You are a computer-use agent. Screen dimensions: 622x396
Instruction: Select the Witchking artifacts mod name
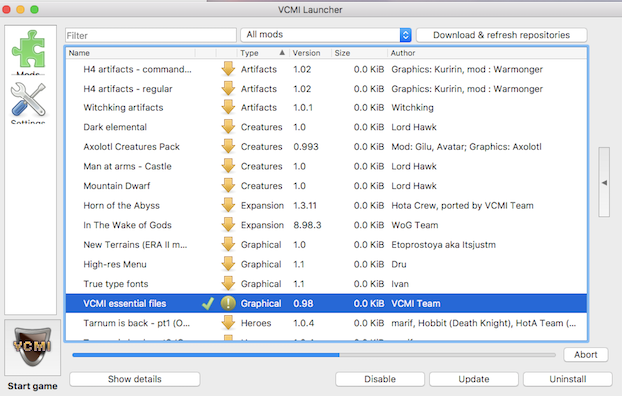click(123, 108)
